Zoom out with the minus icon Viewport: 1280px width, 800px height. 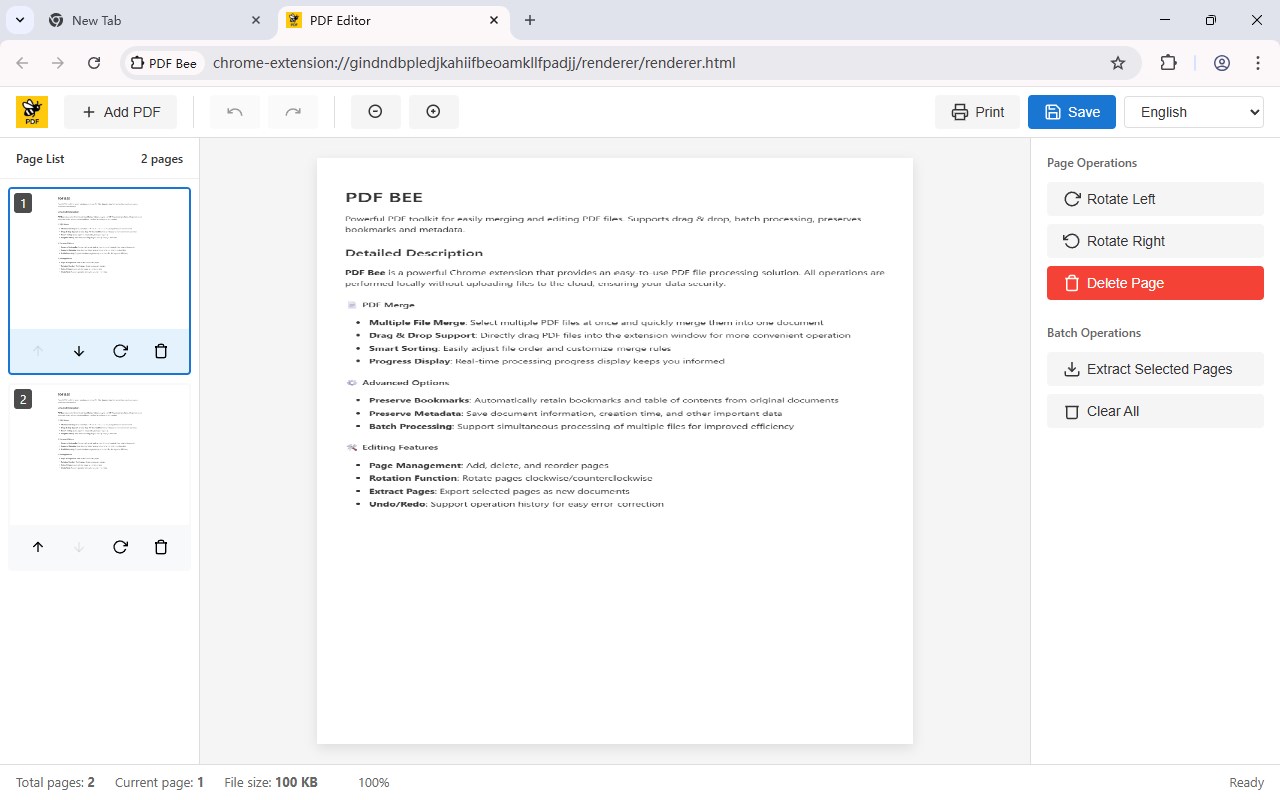[x=375, y=112]
